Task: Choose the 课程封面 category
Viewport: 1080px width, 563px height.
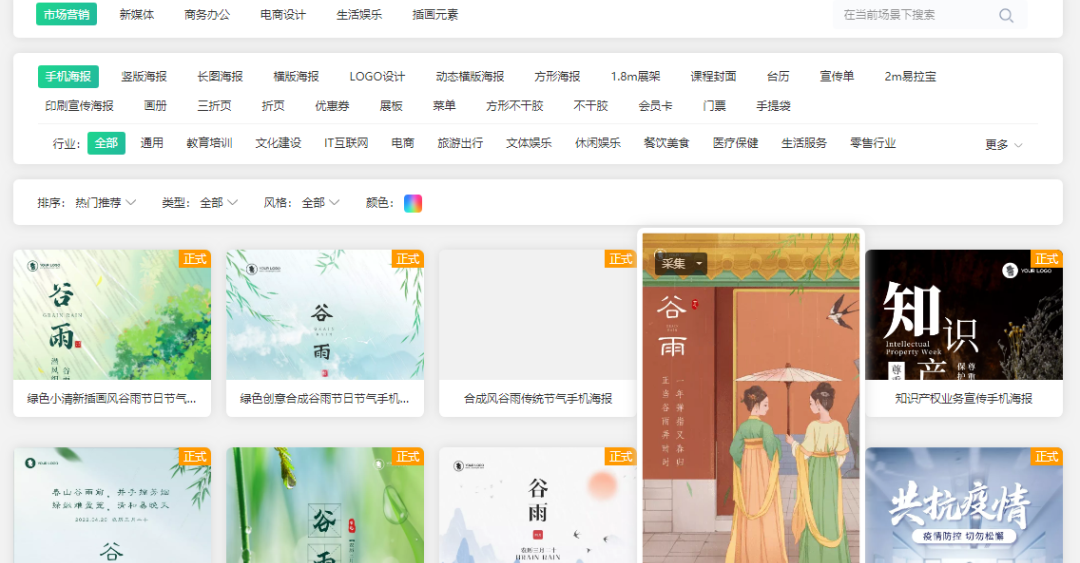Action: coord(714,76)
